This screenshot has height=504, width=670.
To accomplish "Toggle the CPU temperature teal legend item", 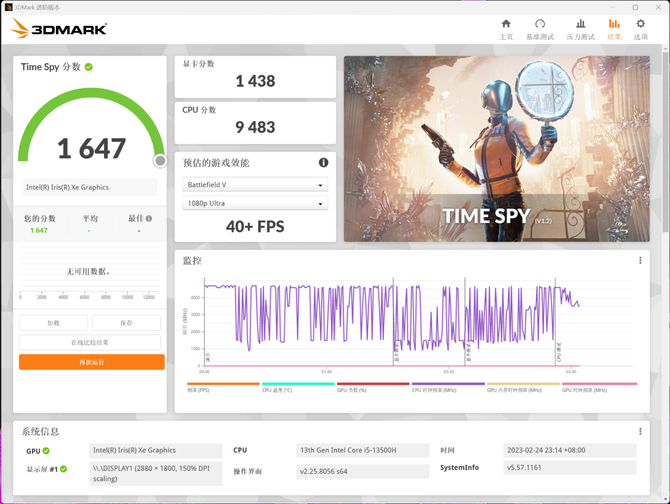I will click(x=298, y=387).
